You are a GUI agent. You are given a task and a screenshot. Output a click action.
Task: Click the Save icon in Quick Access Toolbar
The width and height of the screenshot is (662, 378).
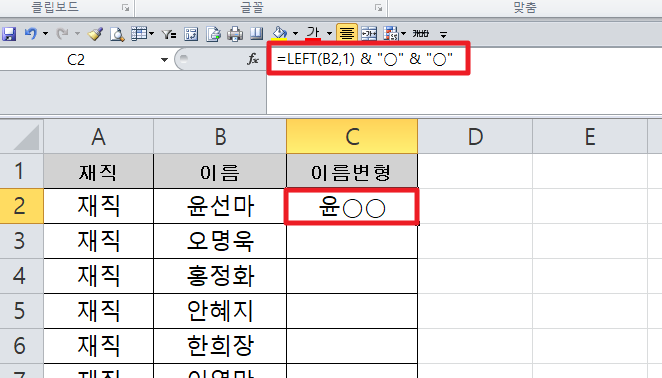[8, 34]
